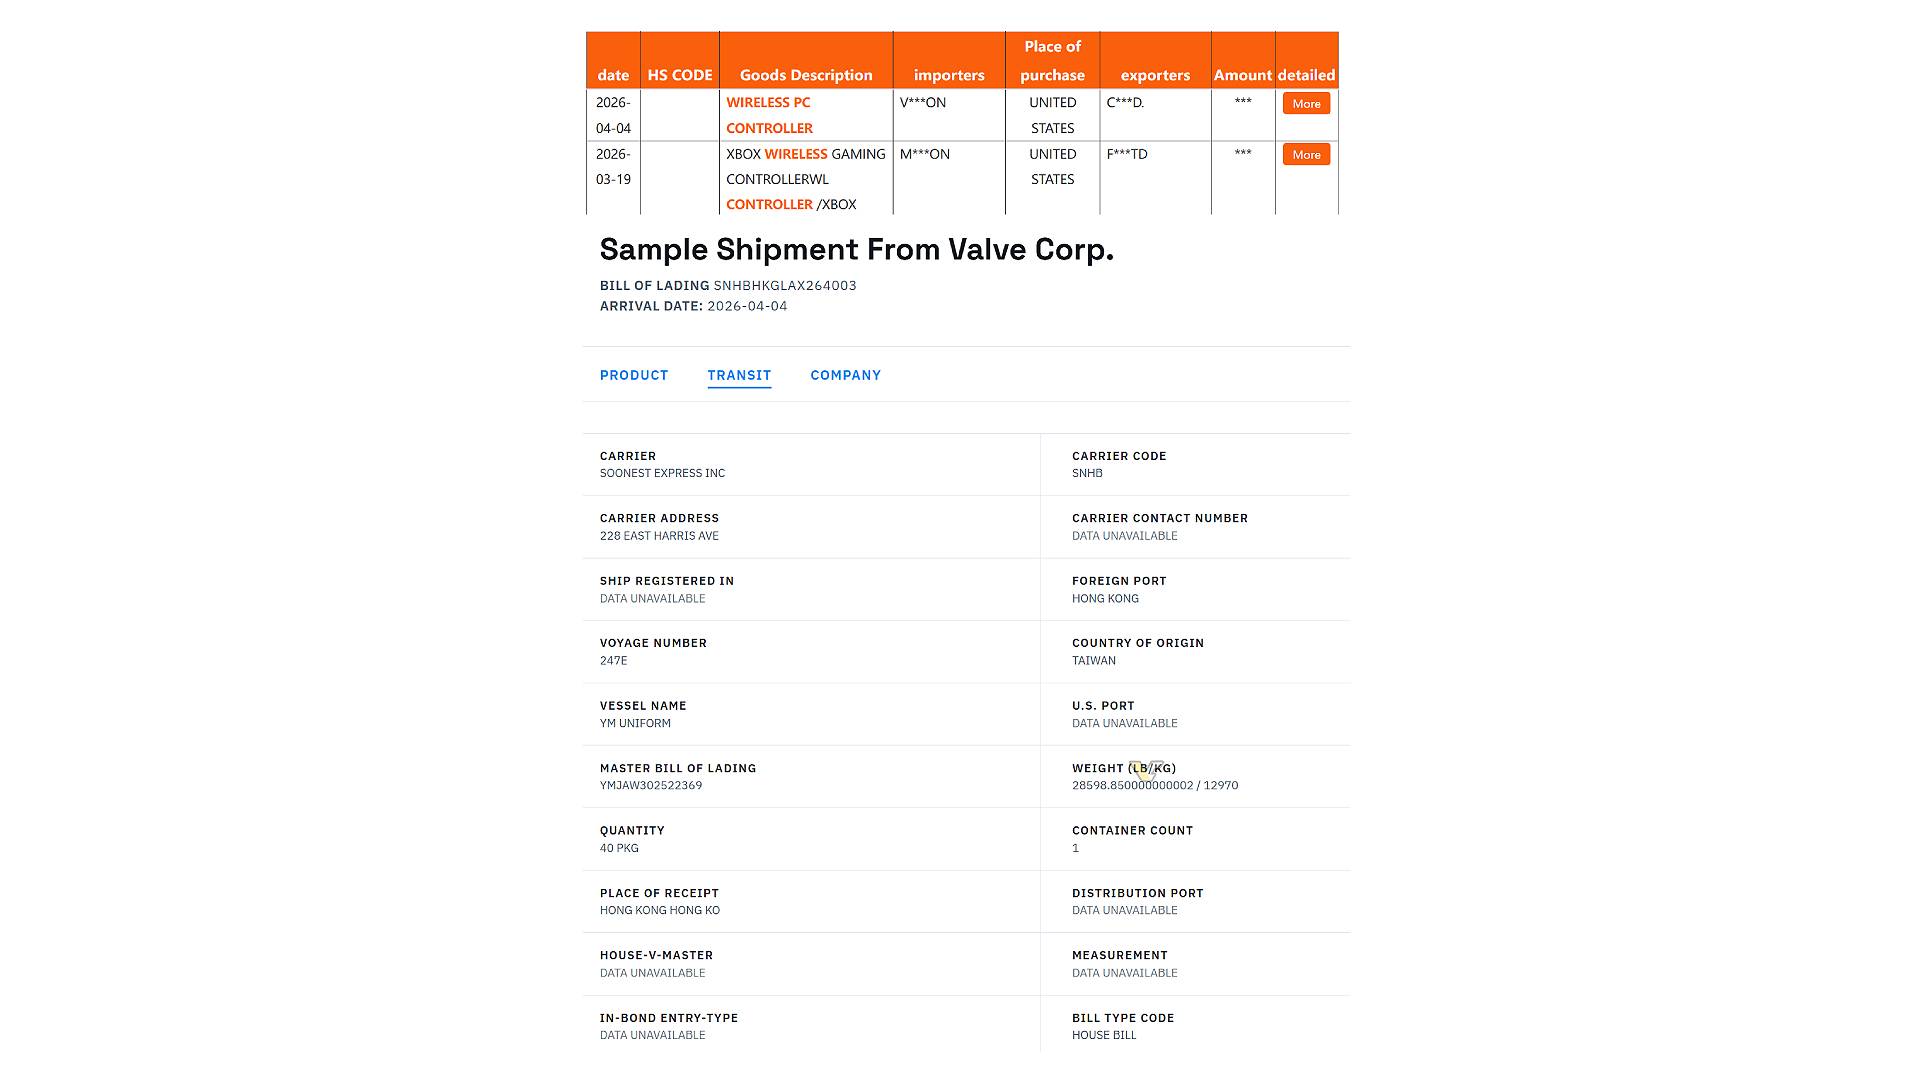Open the COMPANY tab

[845, 375]
